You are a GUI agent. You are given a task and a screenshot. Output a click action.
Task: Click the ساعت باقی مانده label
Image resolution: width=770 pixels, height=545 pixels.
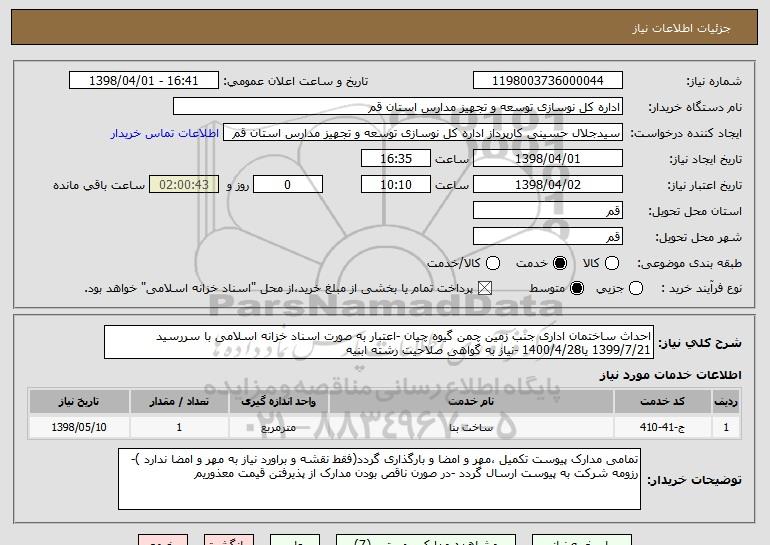[x=99, y=185]
